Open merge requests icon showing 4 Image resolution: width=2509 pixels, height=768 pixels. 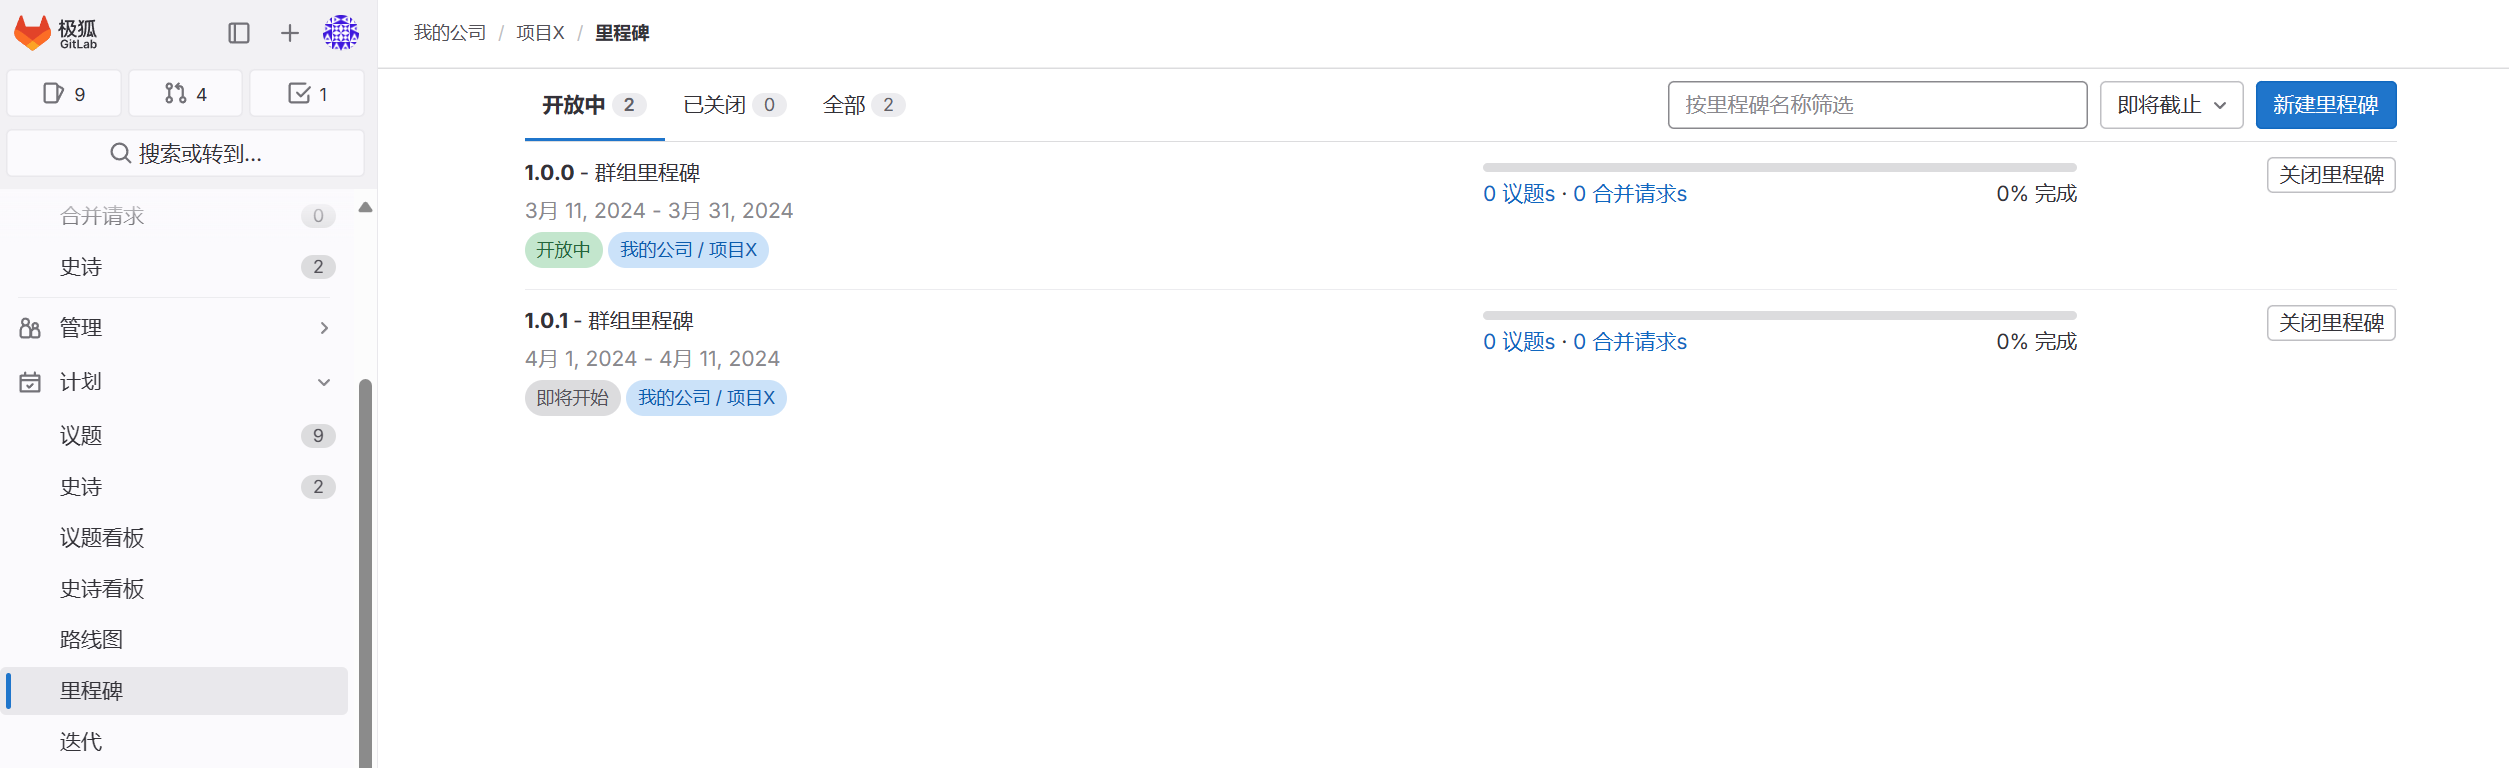tap(184, 92)
